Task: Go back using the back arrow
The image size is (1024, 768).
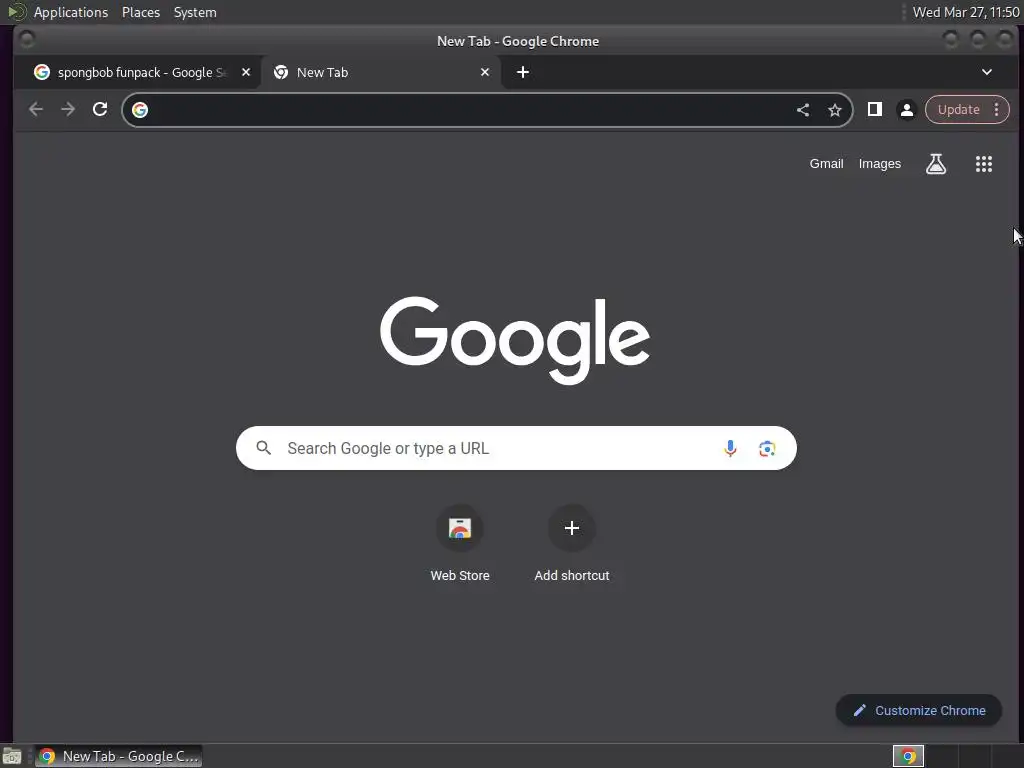Action: point(36,109)
